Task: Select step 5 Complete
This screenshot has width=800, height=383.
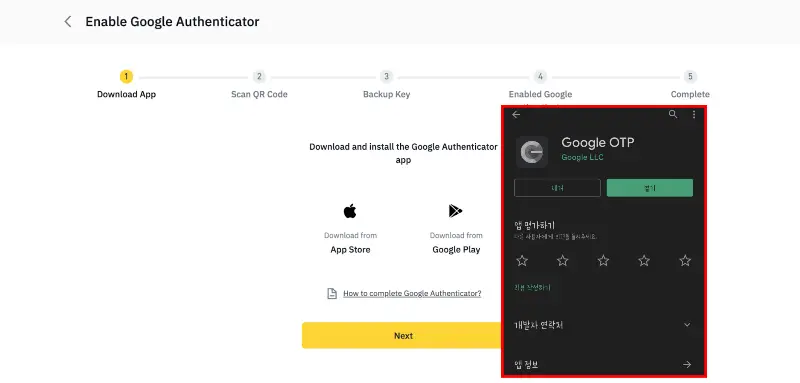Action: pyautogui.click(x=690, y=85)
